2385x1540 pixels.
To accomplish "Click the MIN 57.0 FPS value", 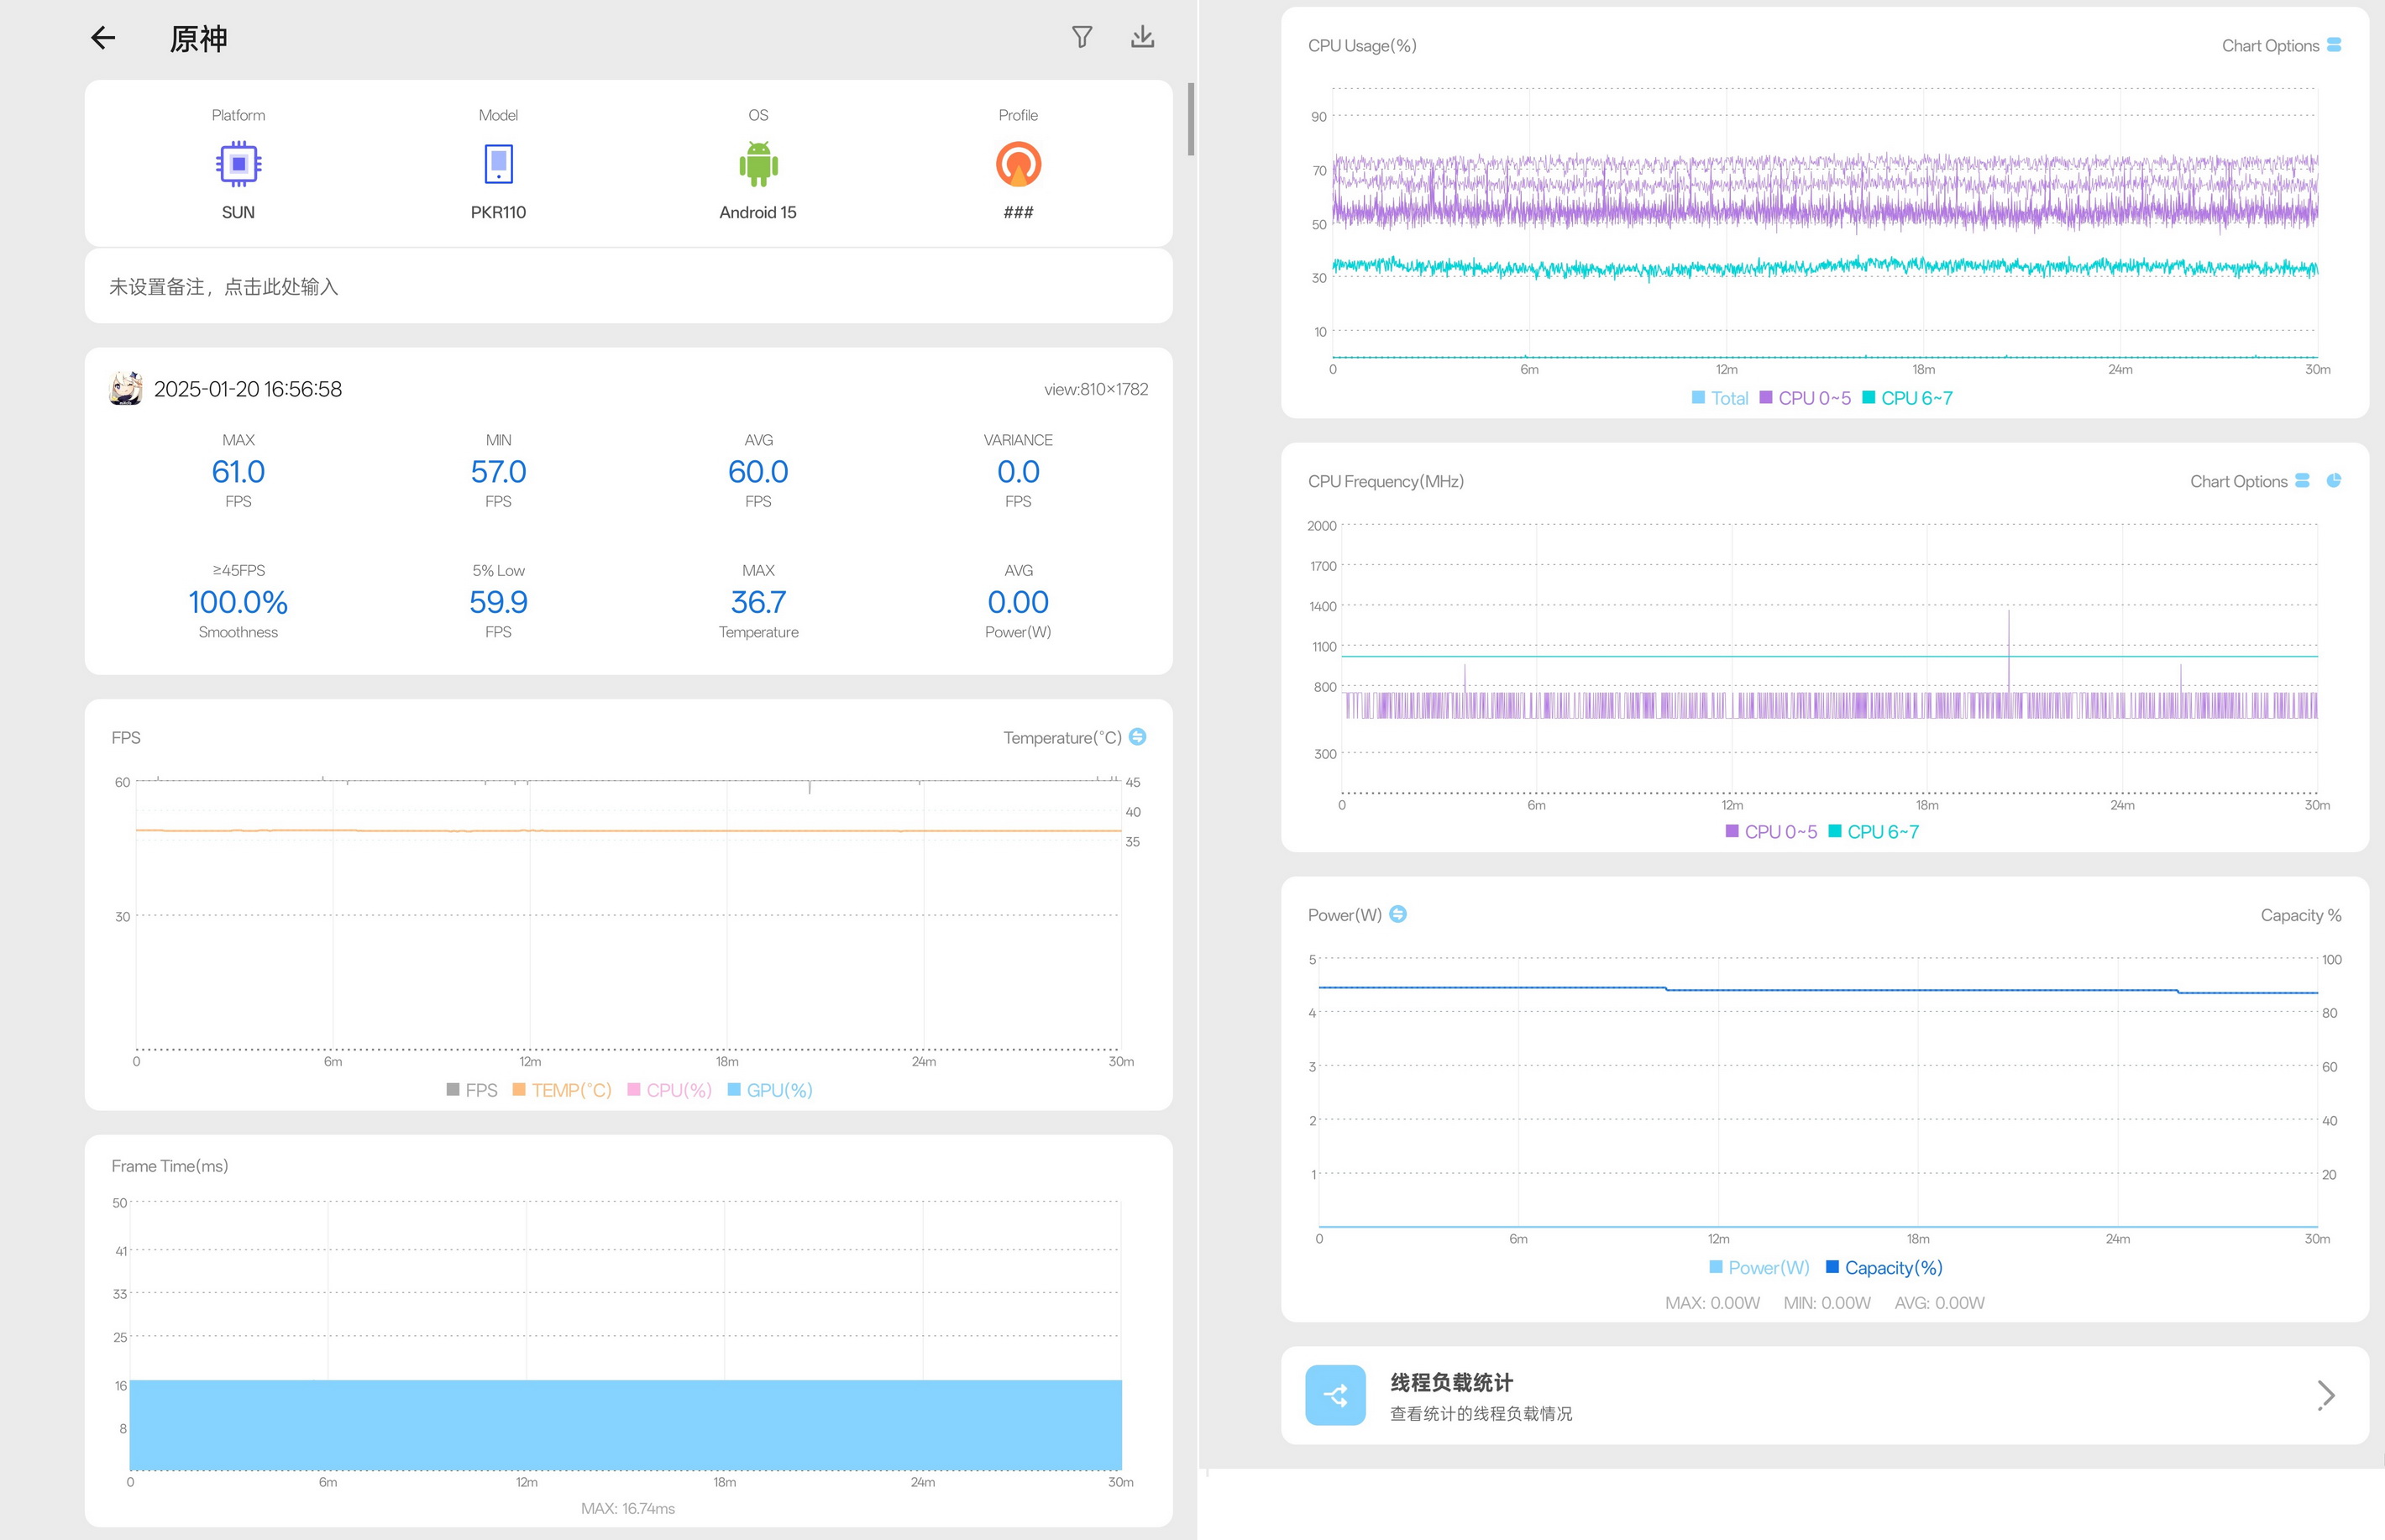I will [x=498, y=471].
